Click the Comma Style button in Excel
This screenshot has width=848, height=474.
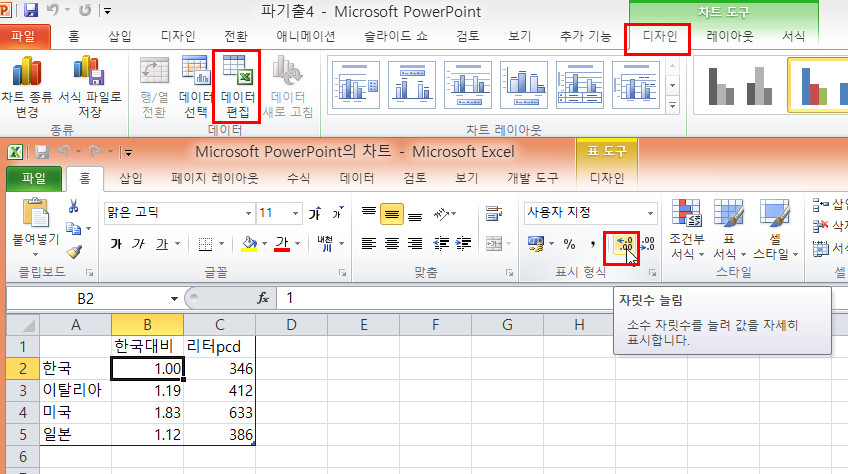[x=593, y=244]
